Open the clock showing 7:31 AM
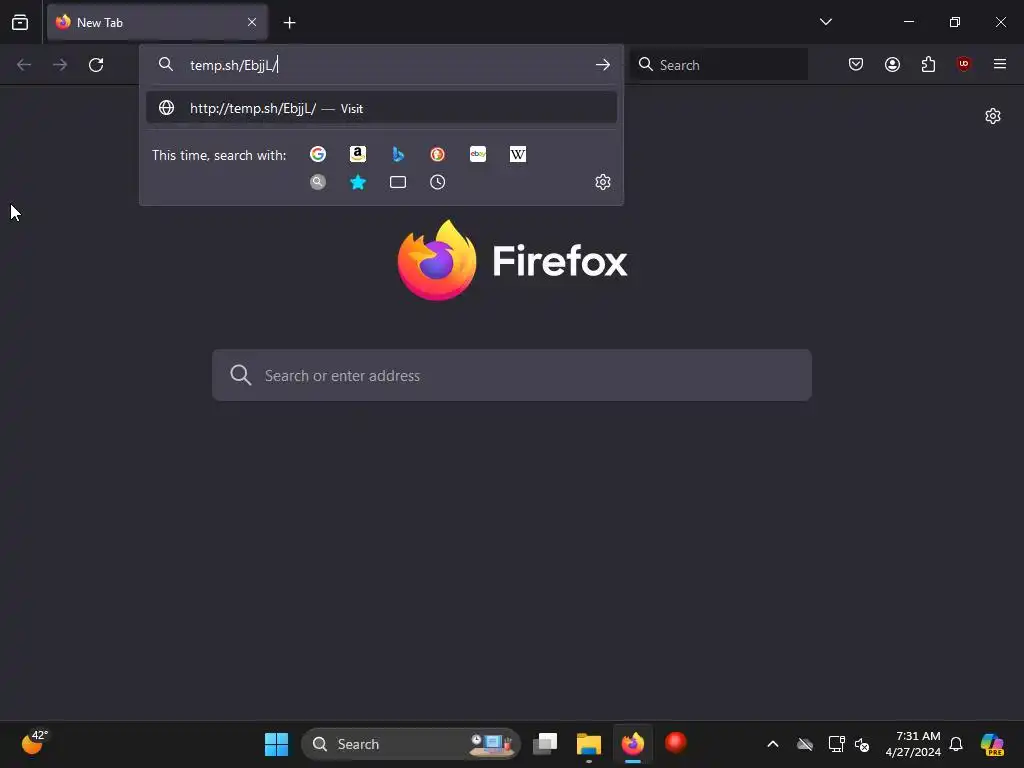Image resolution: width=1024 pixels, height=768 pixels. pyautogui.click(x=913, y=744)
